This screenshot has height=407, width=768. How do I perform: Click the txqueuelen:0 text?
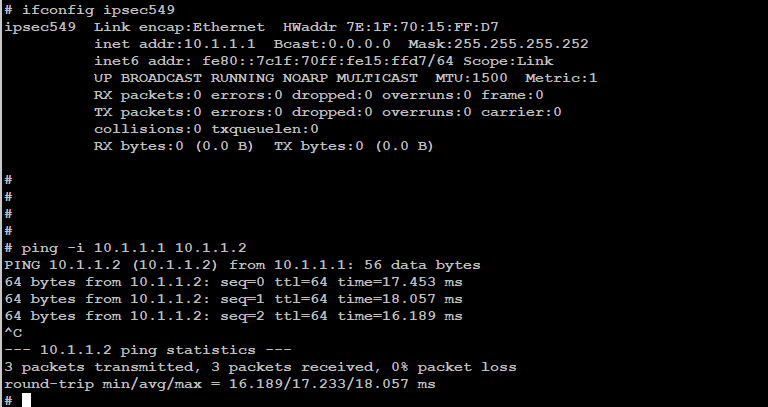(x=265, y=129)
